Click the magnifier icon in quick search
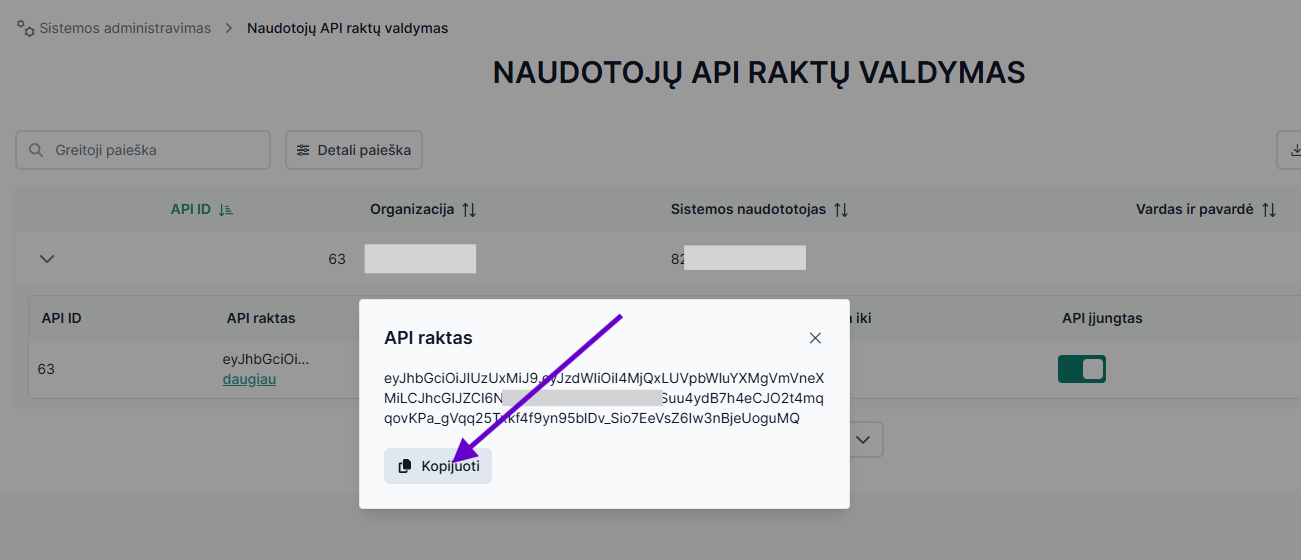 (36, 150)
